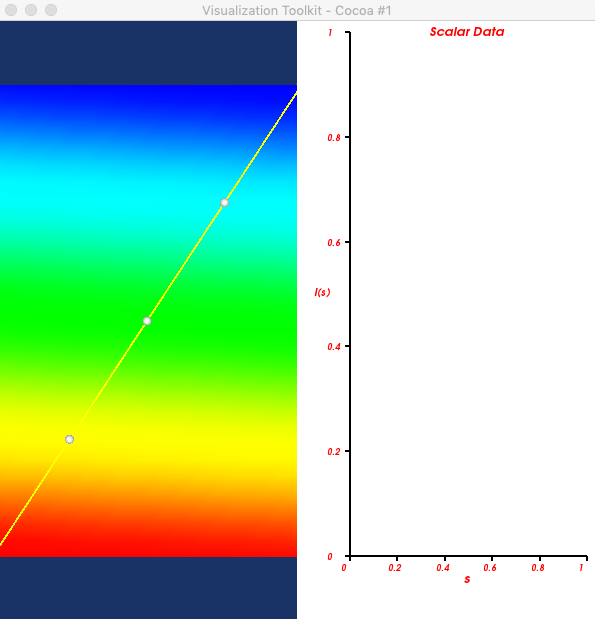The image size is (595, 619).
Task: Click the 0.6 tick on the vertical axis
Action: tap(334, 242)
